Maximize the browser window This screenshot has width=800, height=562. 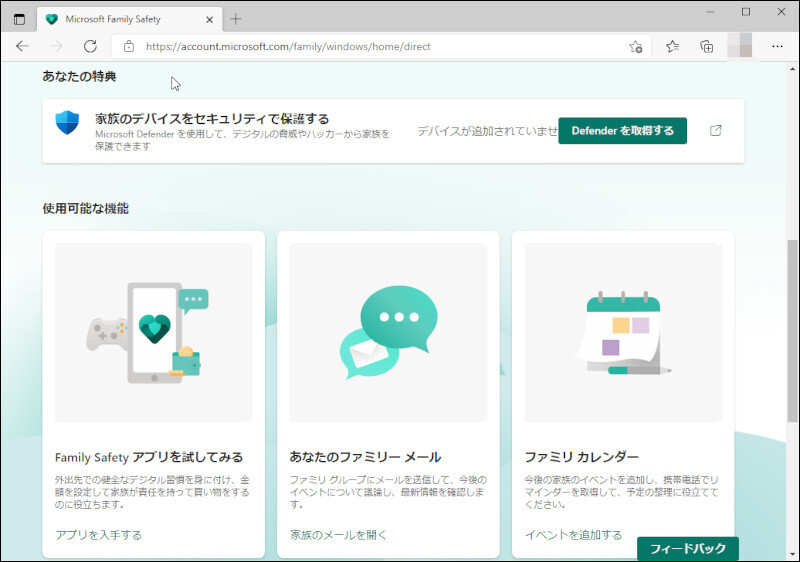coord(746,12)
